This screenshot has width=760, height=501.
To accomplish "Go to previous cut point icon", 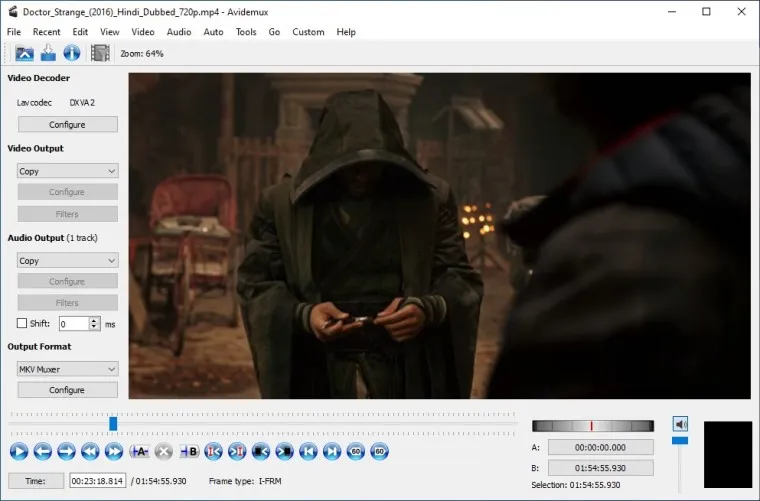I will pyautogui.click(x=213, y=452).
